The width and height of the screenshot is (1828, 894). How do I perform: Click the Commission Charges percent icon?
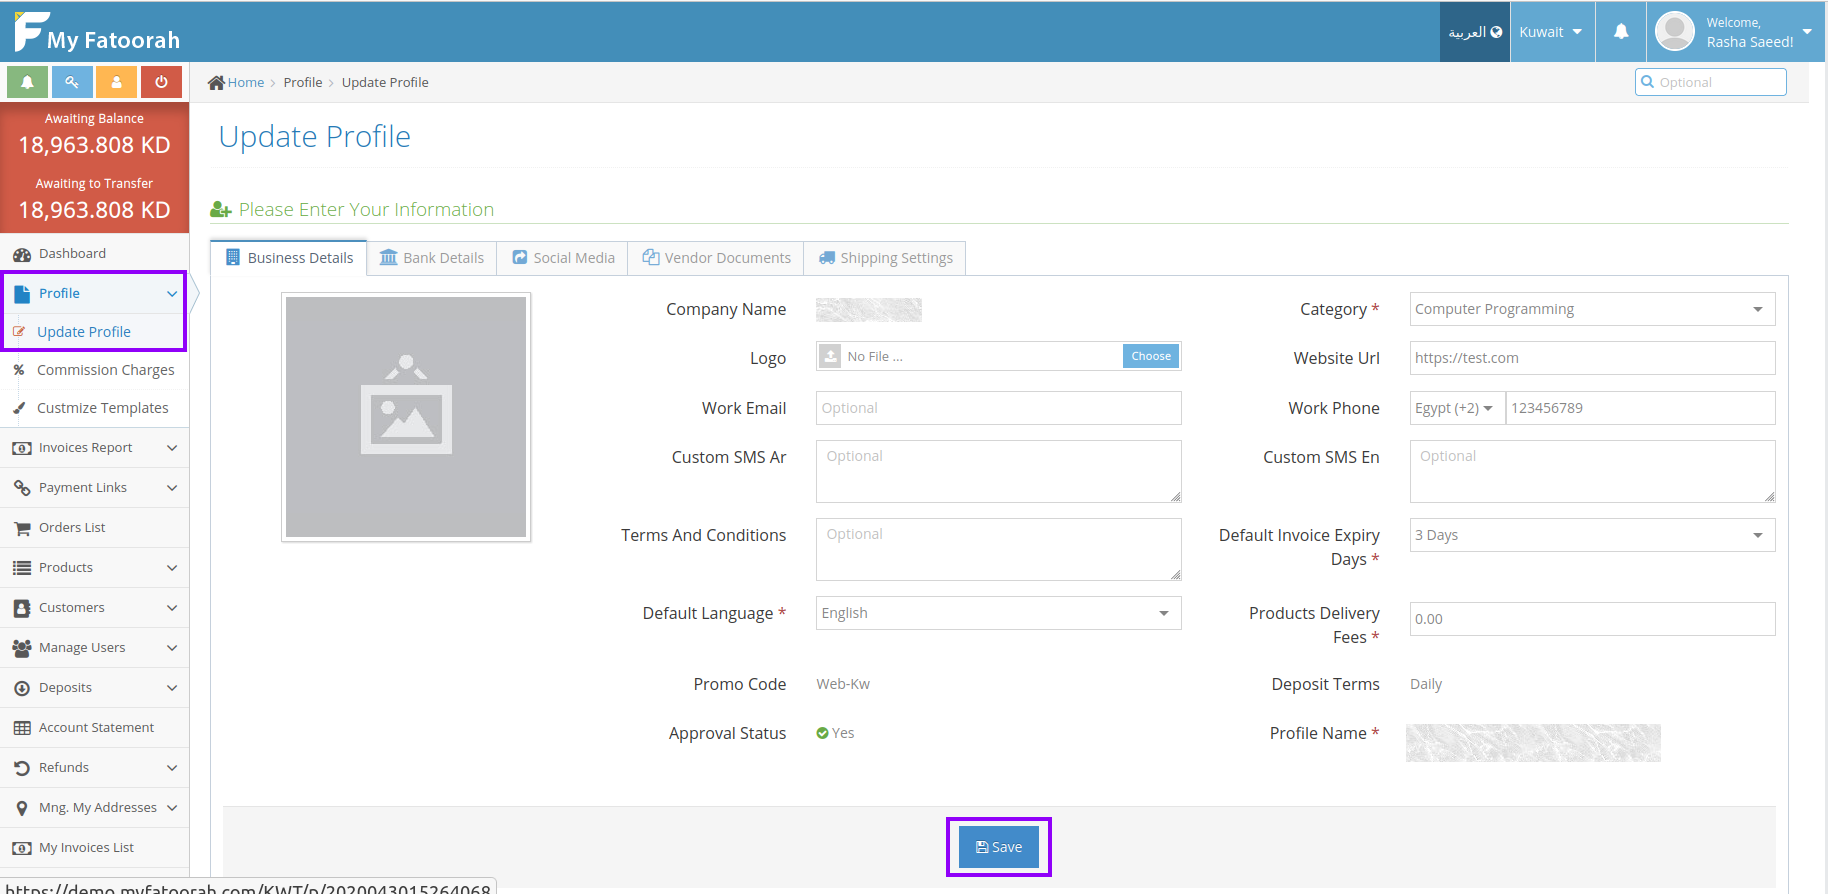tap(19, 370)
